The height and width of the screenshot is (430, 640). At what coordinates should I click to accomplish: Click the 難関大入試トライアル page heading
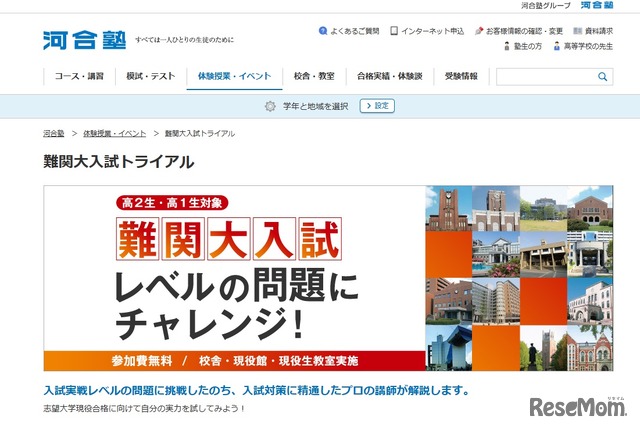pyautogui.click(x=118, y=162)
